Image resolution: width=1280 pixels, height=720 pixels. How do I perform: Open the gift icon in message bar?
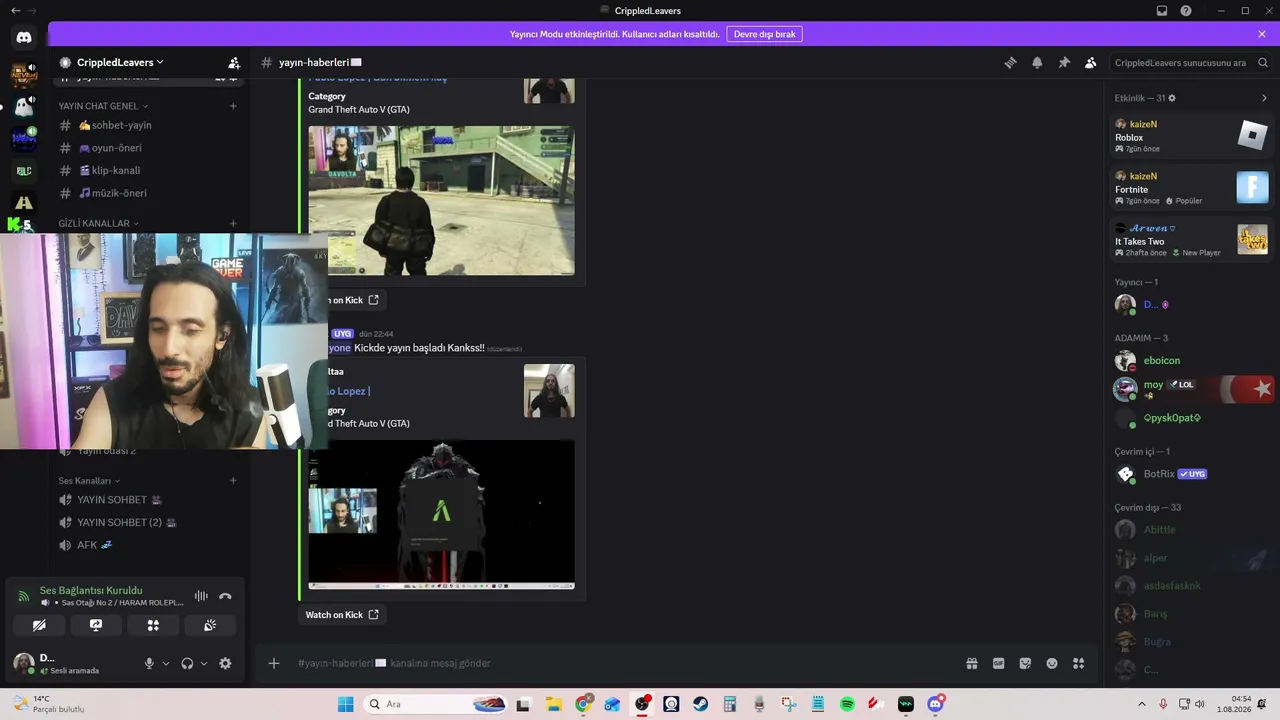971,663
